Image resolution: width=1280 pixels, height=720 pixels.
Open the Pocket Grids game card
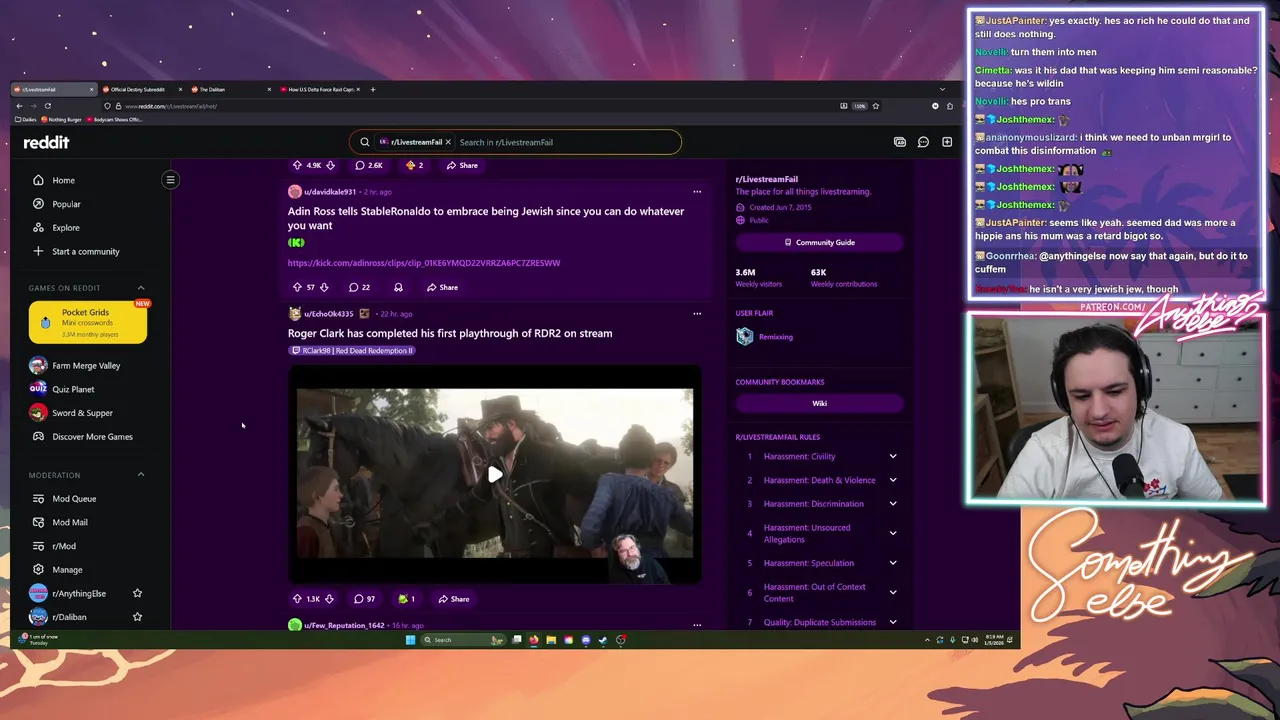(x=88, y=322)
